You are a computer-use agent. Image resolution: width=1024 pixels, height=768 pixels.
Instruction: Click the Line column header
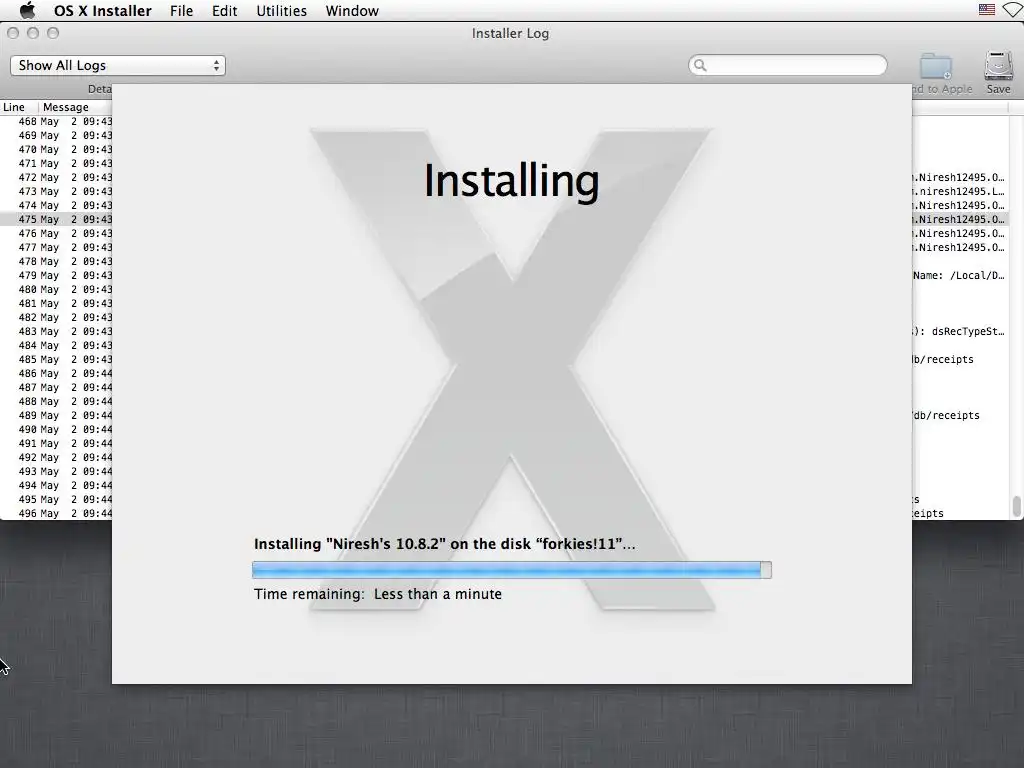tap(14, 107)
